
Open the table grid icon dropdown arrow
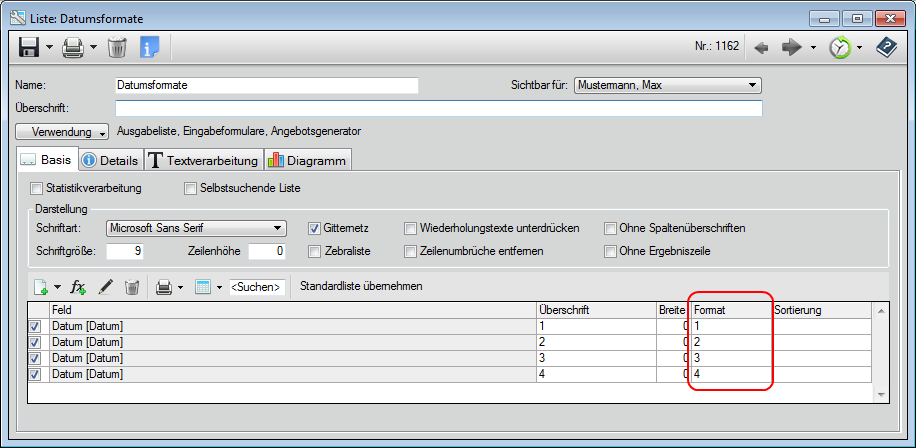[x=219, y=287]
